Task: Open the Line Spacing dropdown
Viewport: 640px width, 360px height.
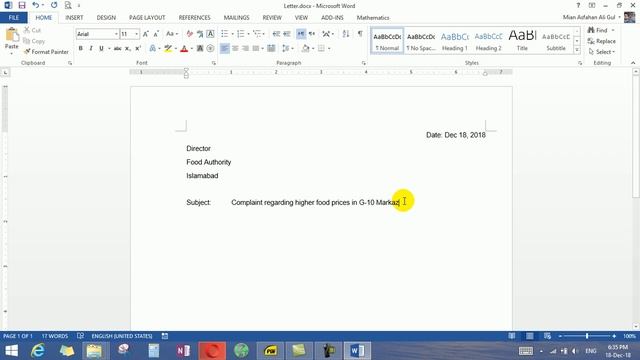Action: 288,49
